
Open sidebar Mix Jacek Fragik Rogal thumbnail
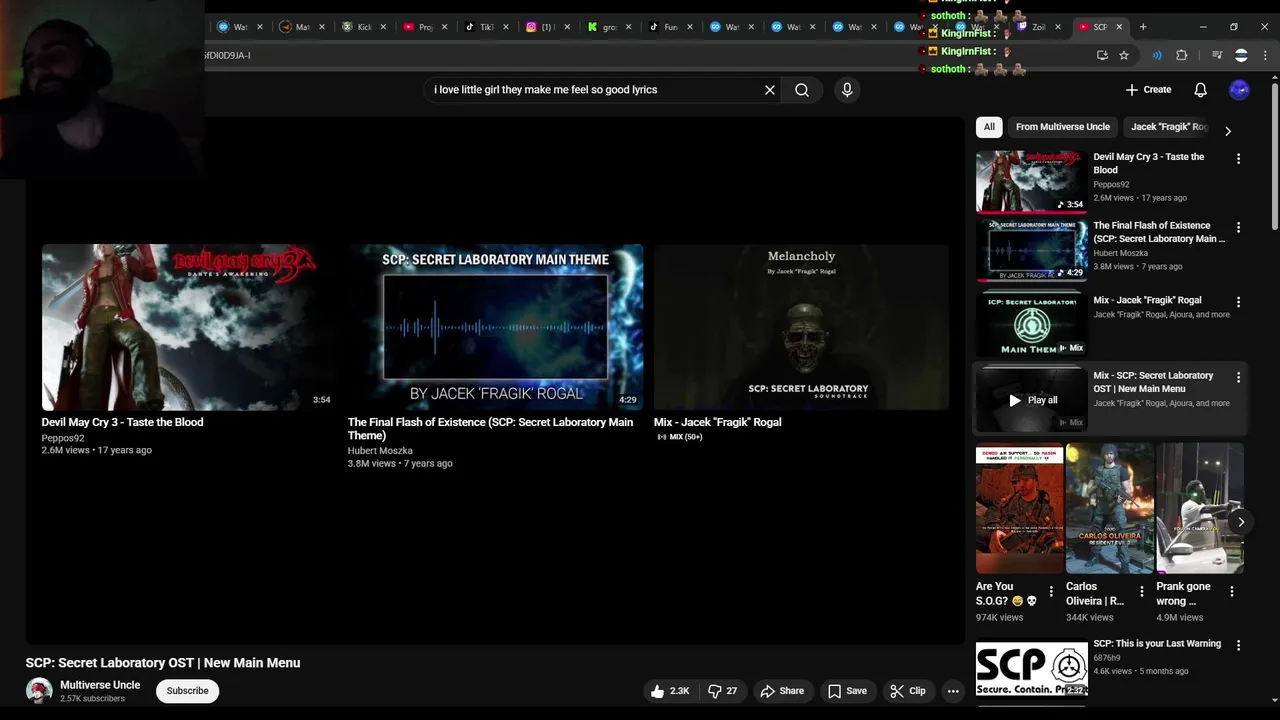tap(1031, 324)
